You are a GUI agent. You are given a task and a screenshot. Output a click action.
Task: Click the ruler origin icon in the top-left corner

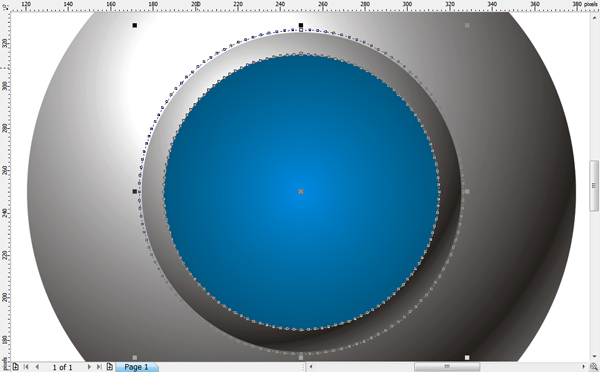click(x=5, y=6)
